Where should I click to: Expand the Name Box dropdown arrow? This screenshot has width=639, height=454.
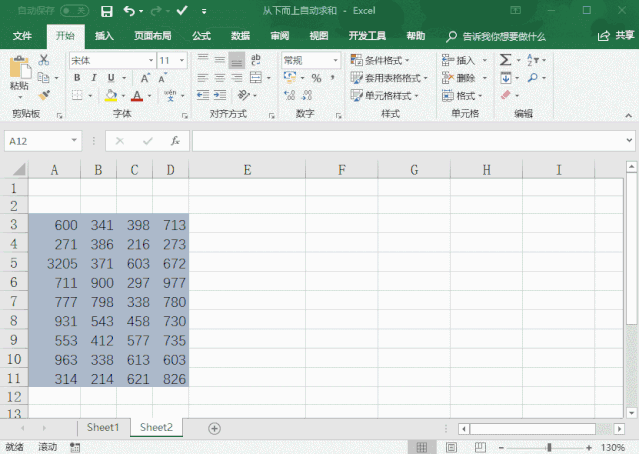click(x=74, y=141)
